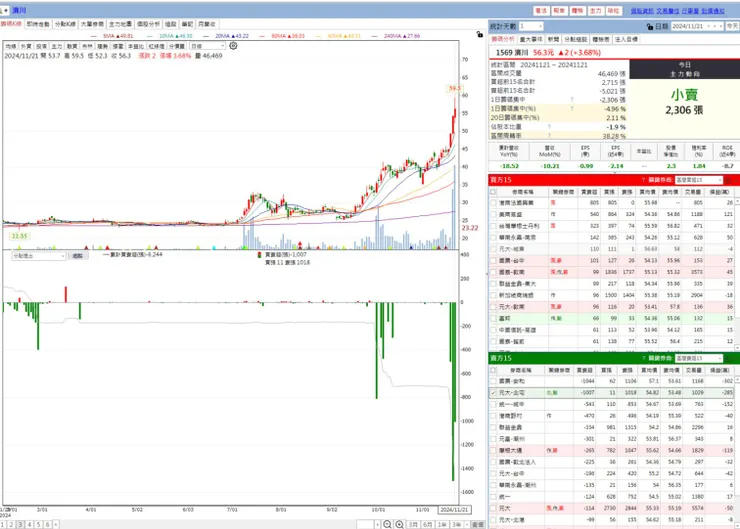
Task: Toggle the lock icon above the price axis
Action: coord(479,34)
